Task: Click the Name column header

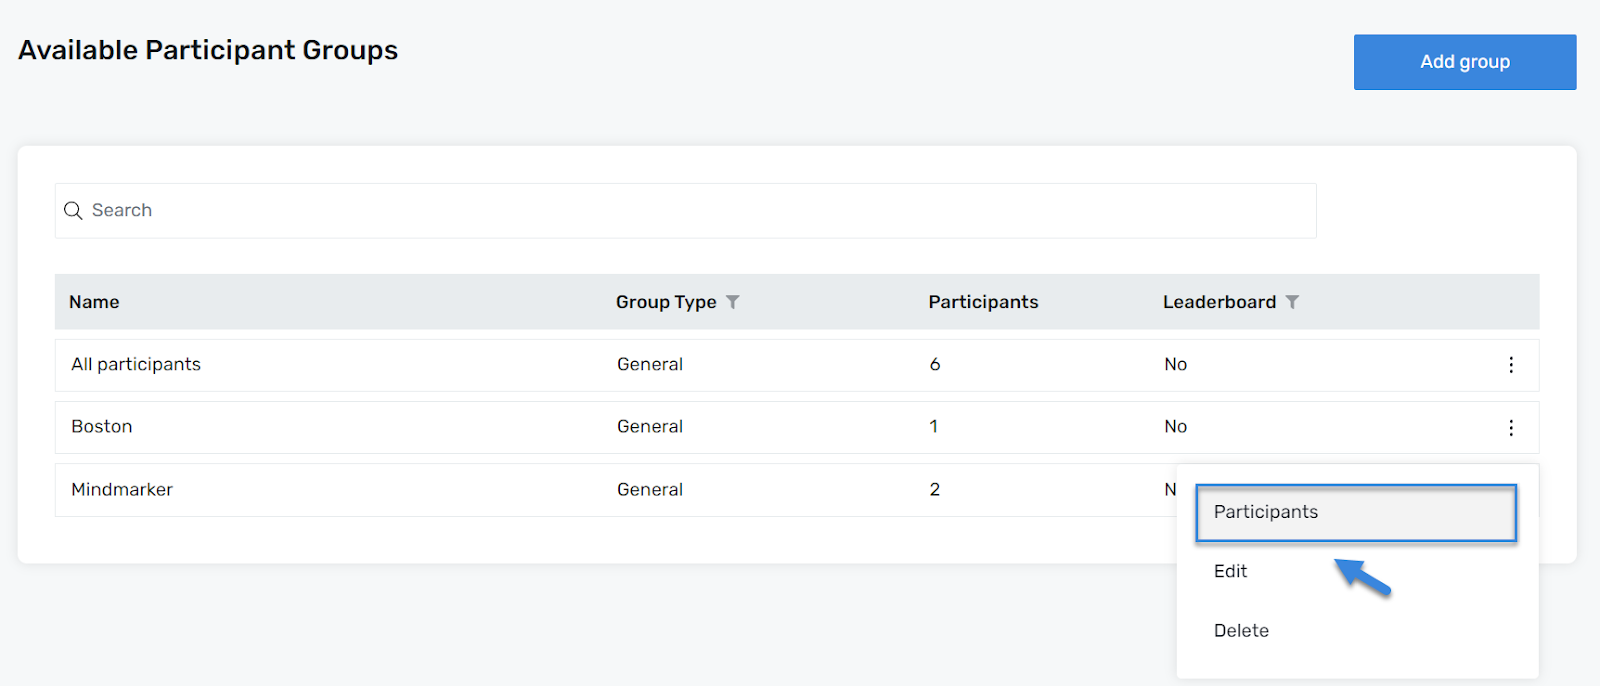Action: coord(94,302)
